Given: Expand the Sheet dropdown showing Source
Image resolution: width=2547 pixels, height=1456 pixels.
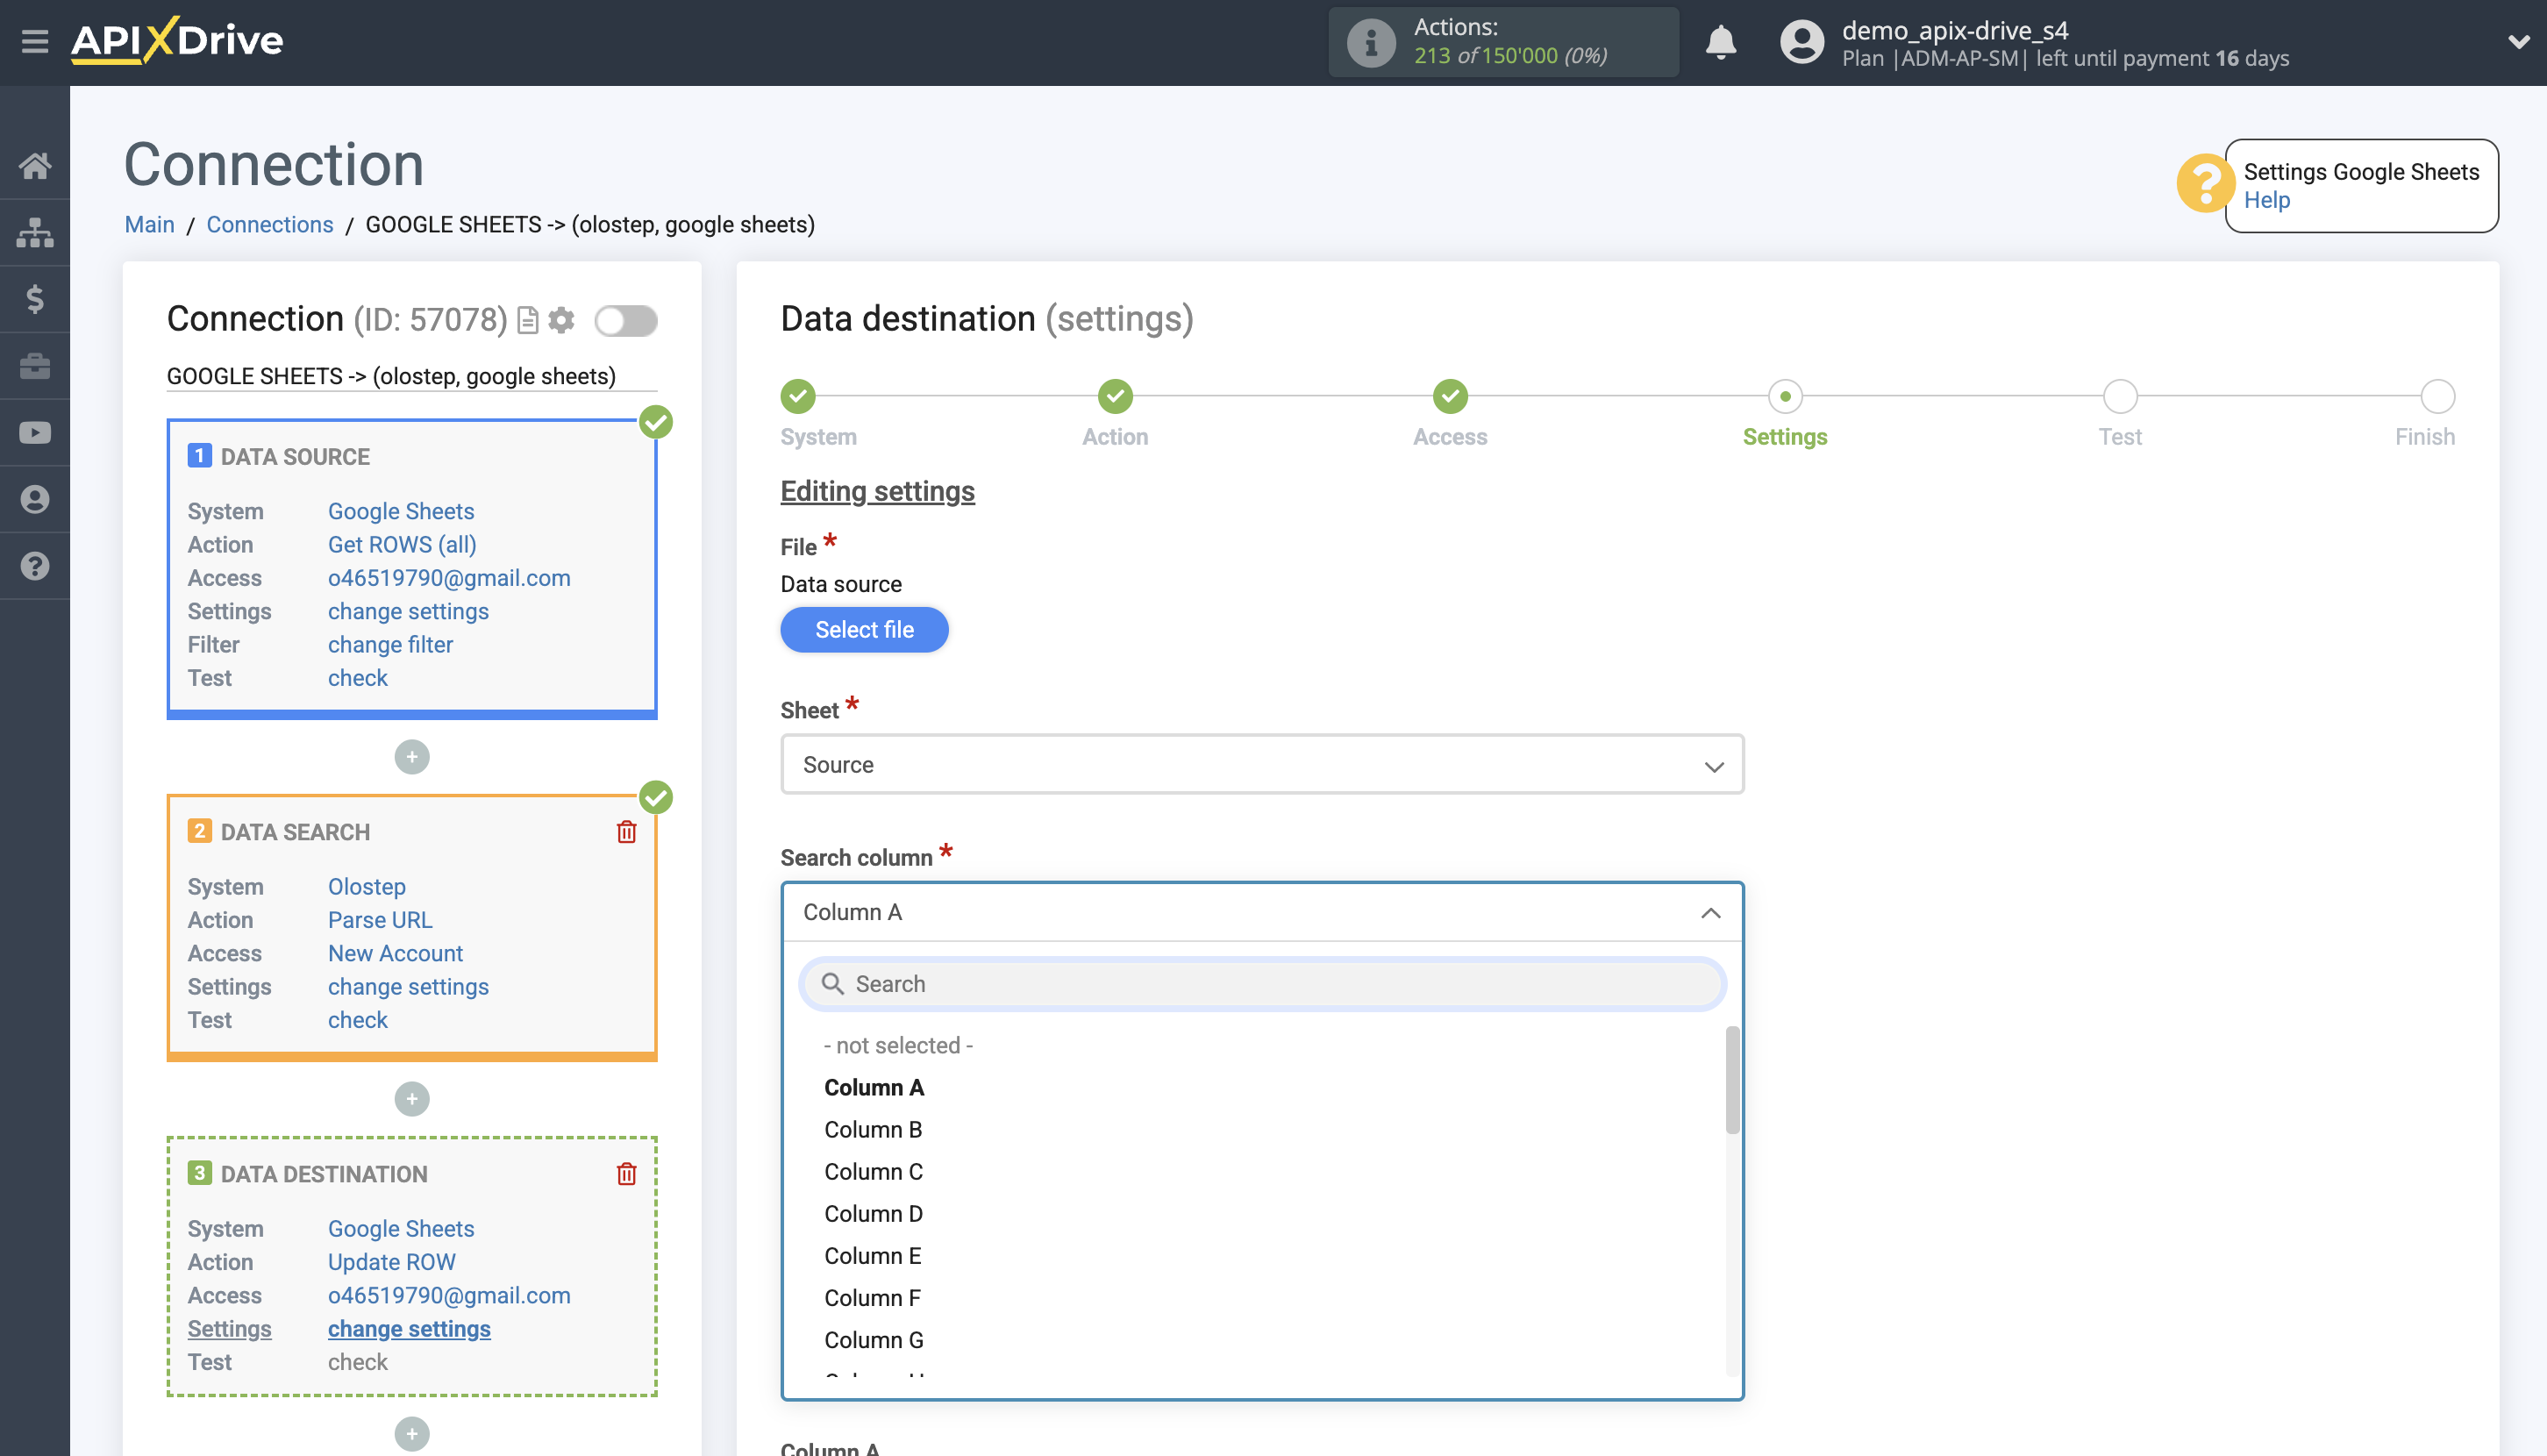Looking at the screenshot, I should 1262,765.
